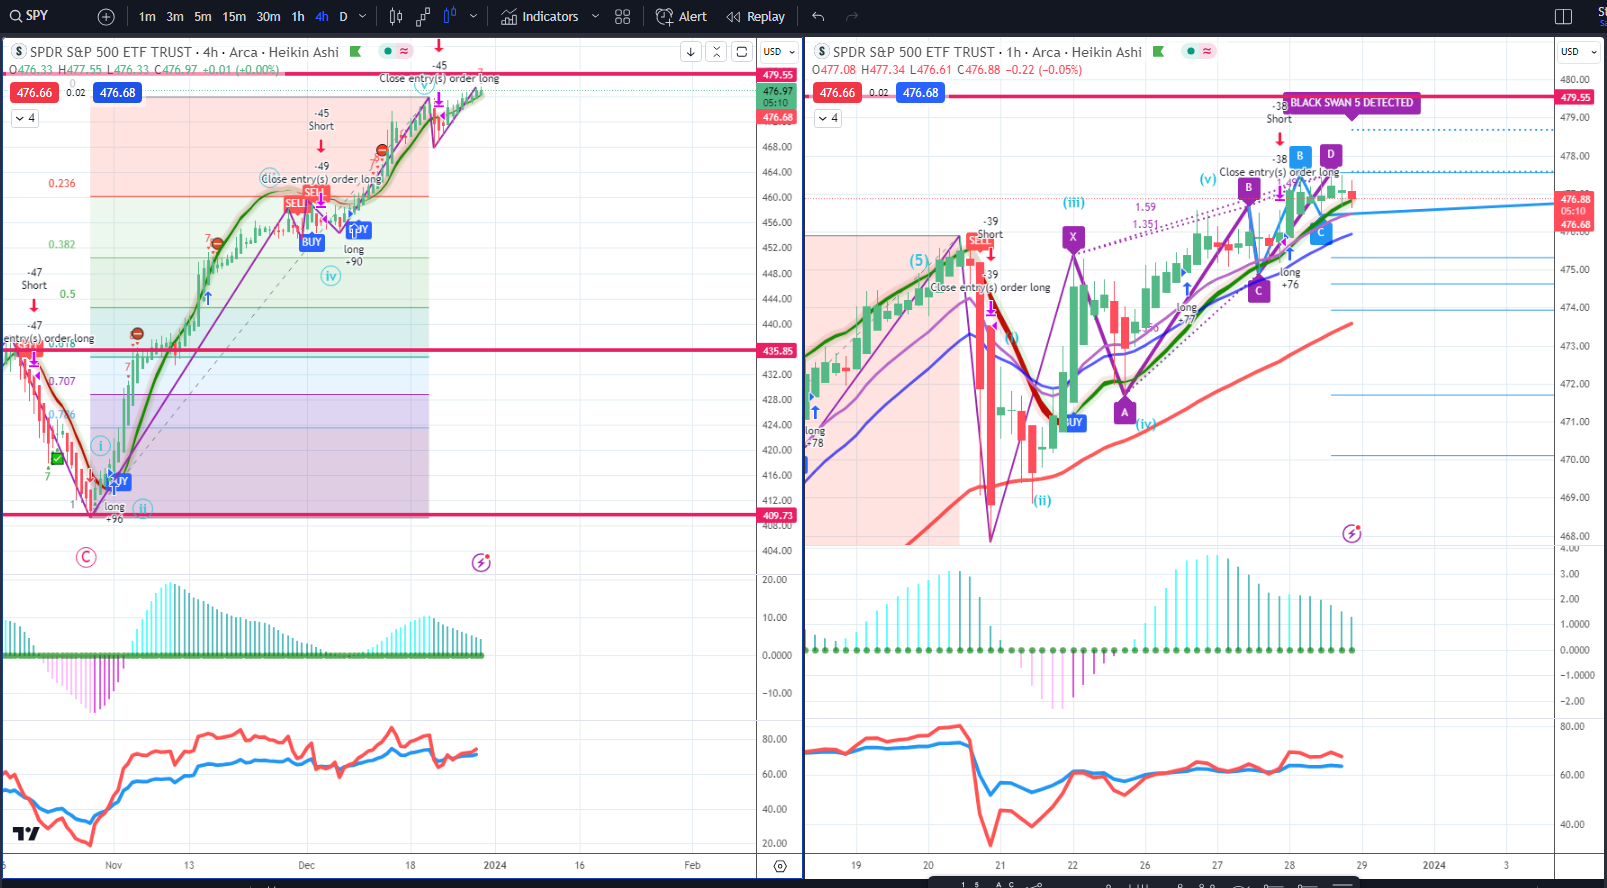Viewport: 1607px width, 888px height.
Task: Choose the bars chart style icon
Action: tap(396, 17)
